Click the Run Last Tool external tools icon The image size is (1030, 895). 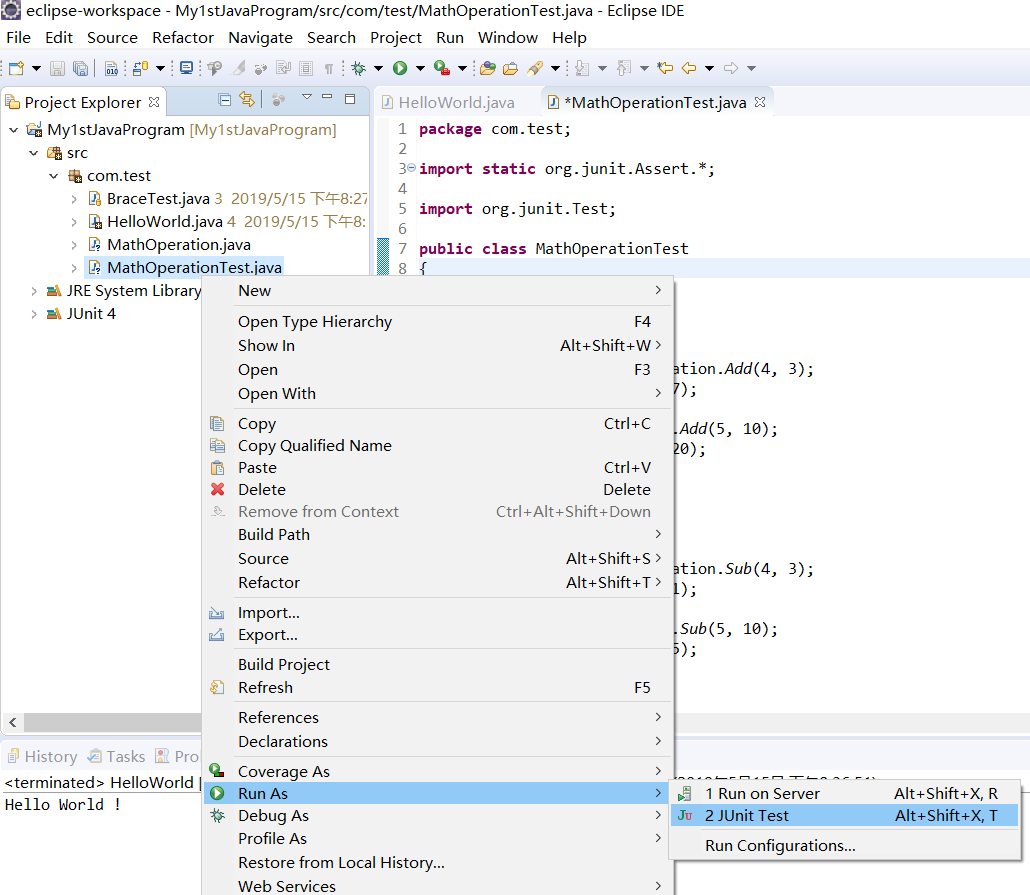point(442,68)
